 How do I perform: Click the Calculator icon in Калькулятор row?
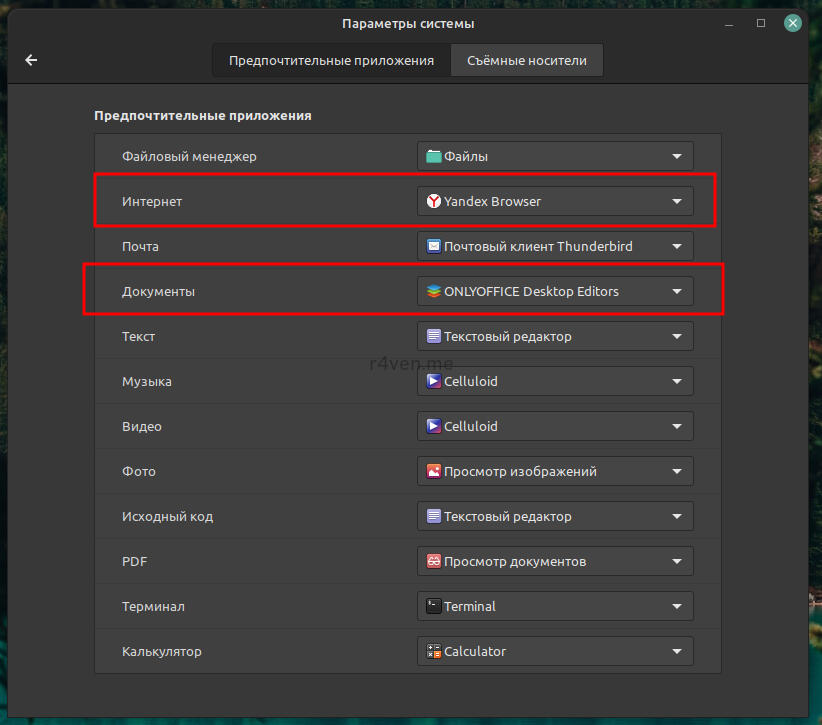pyautogui.click(x=433, y=651)
